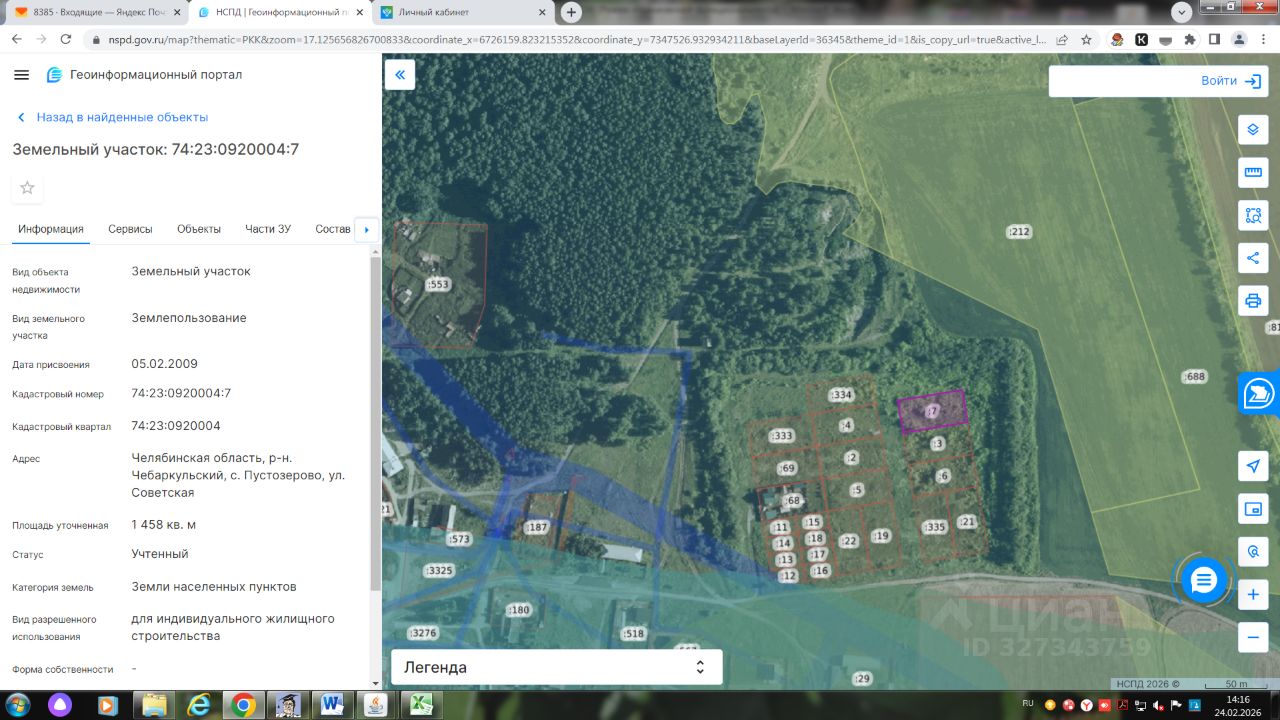Close the НСПД browser tab

point(359,12)
